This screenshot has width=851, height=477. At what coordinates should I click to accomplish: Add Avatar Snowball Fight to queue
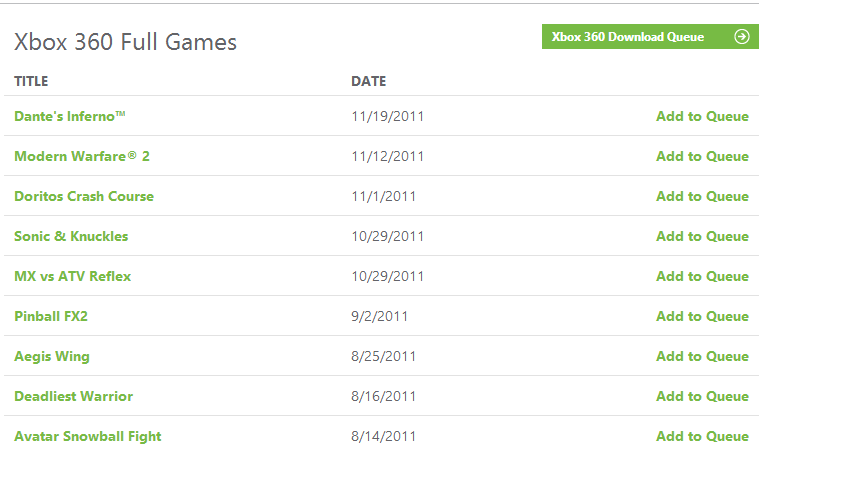click(x=702, y=437)
